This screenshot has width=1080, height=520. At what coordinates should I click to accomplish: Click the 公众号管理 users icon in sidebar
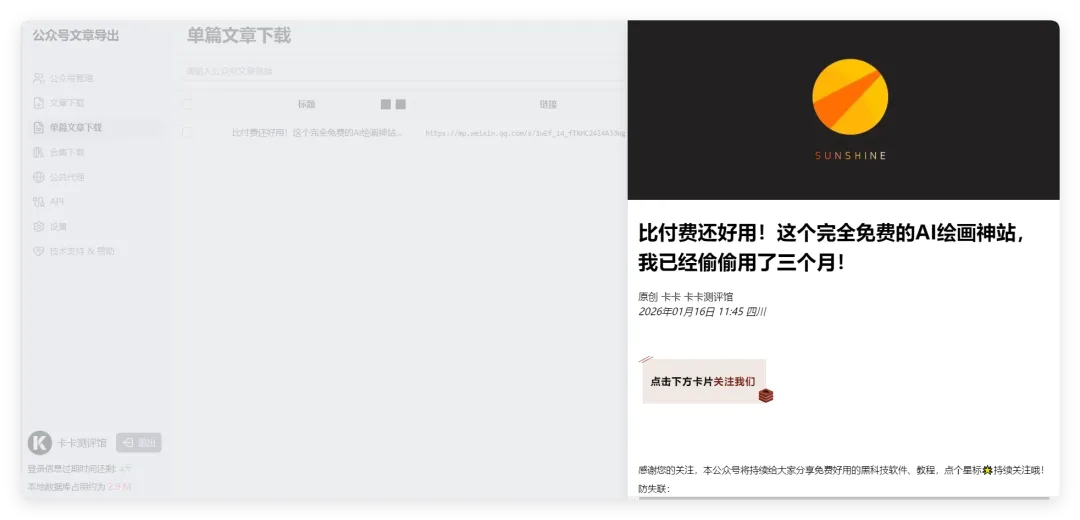[39, 79]
